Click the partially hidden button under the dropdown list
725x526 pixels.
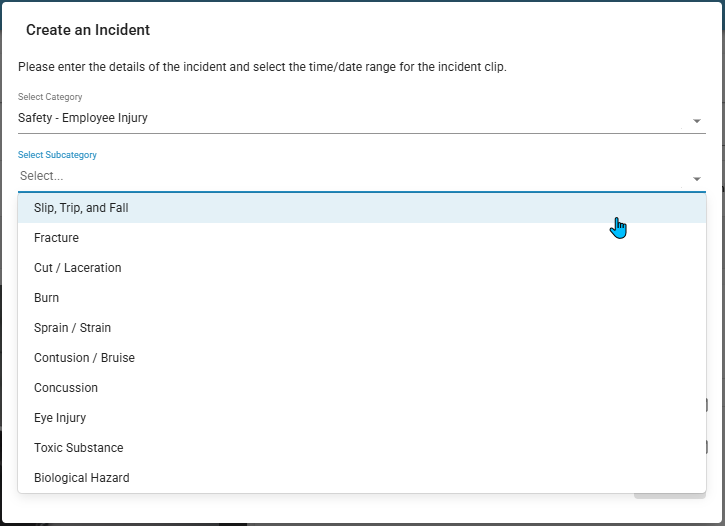click(x=670, y=496)
